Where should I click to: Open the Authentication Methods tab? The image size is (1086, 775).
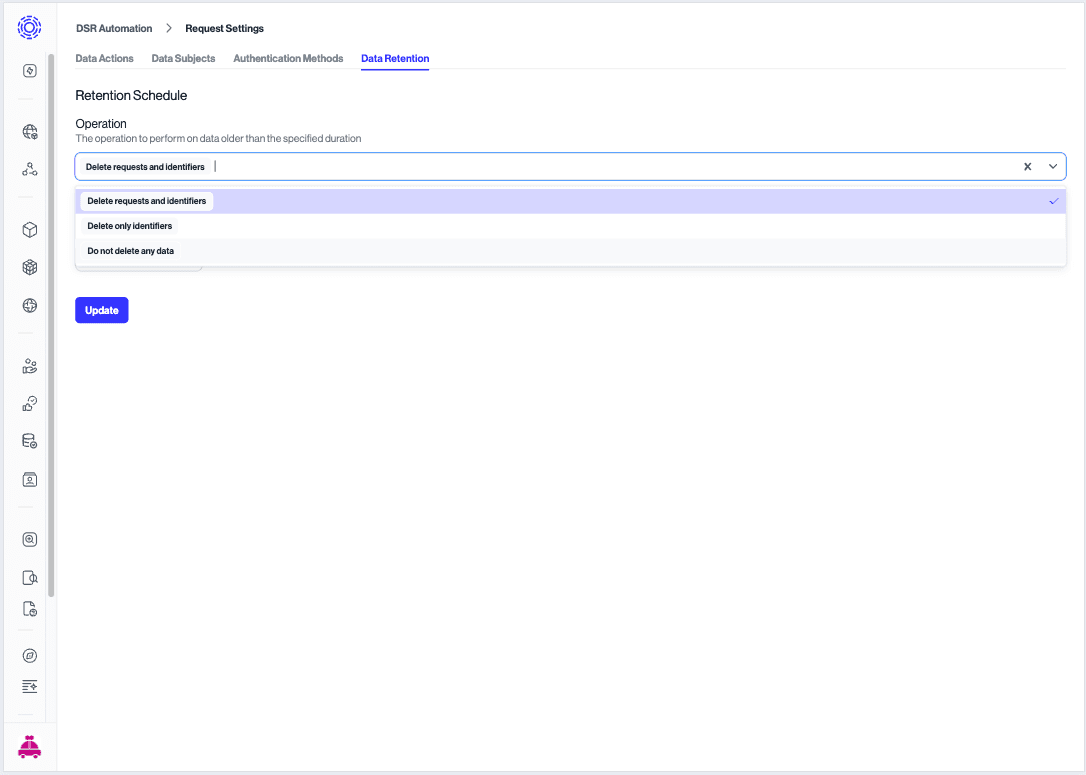pos(288,58)
